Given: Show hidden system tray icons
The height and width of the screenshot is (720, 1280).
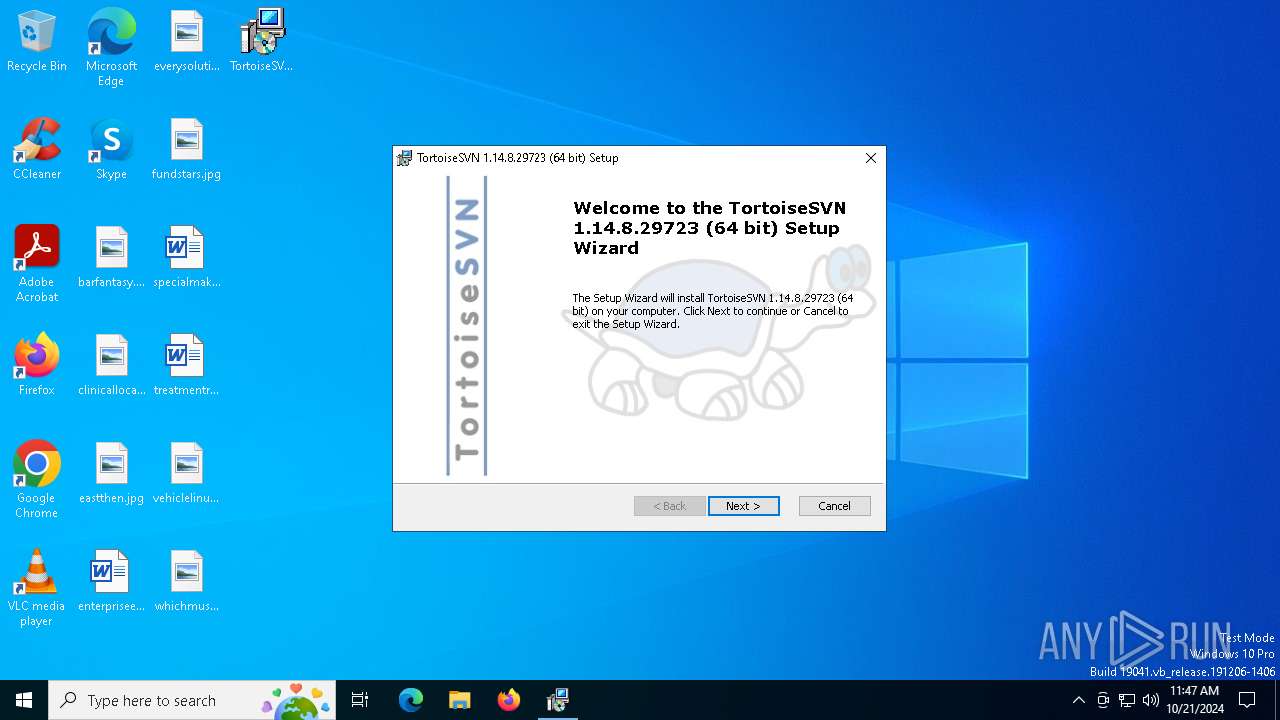Looking at the screenshot, I should point(1078,700).
